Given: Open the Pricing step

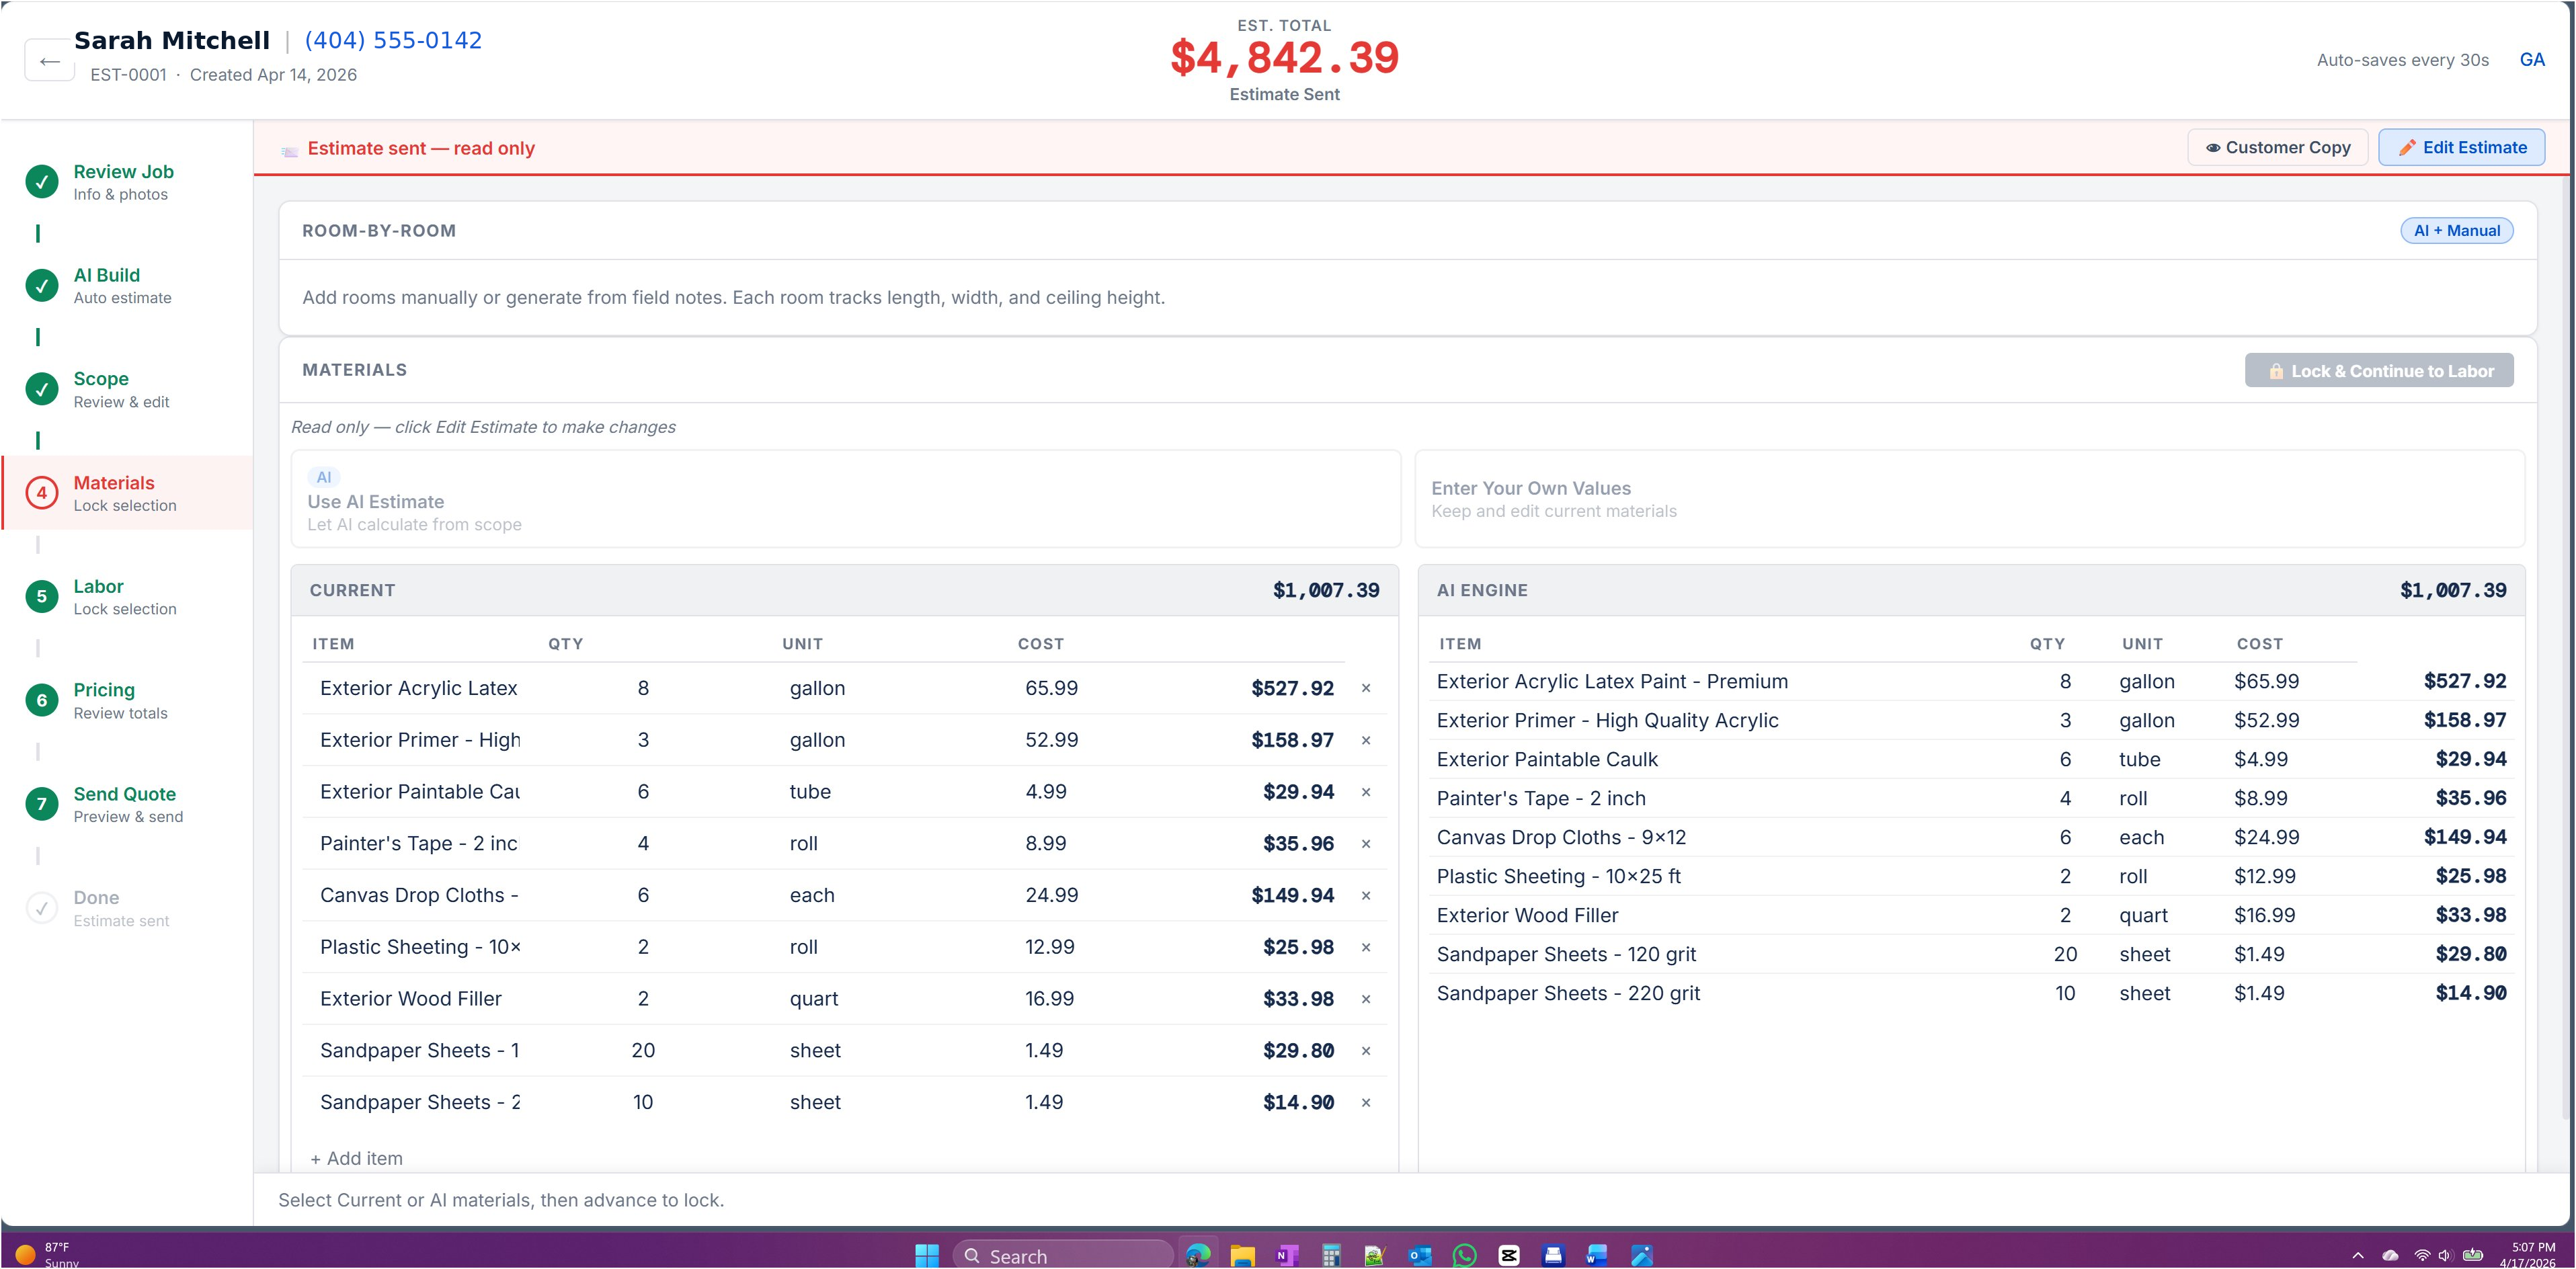Looking at the screenshot, I should (103, 700).
